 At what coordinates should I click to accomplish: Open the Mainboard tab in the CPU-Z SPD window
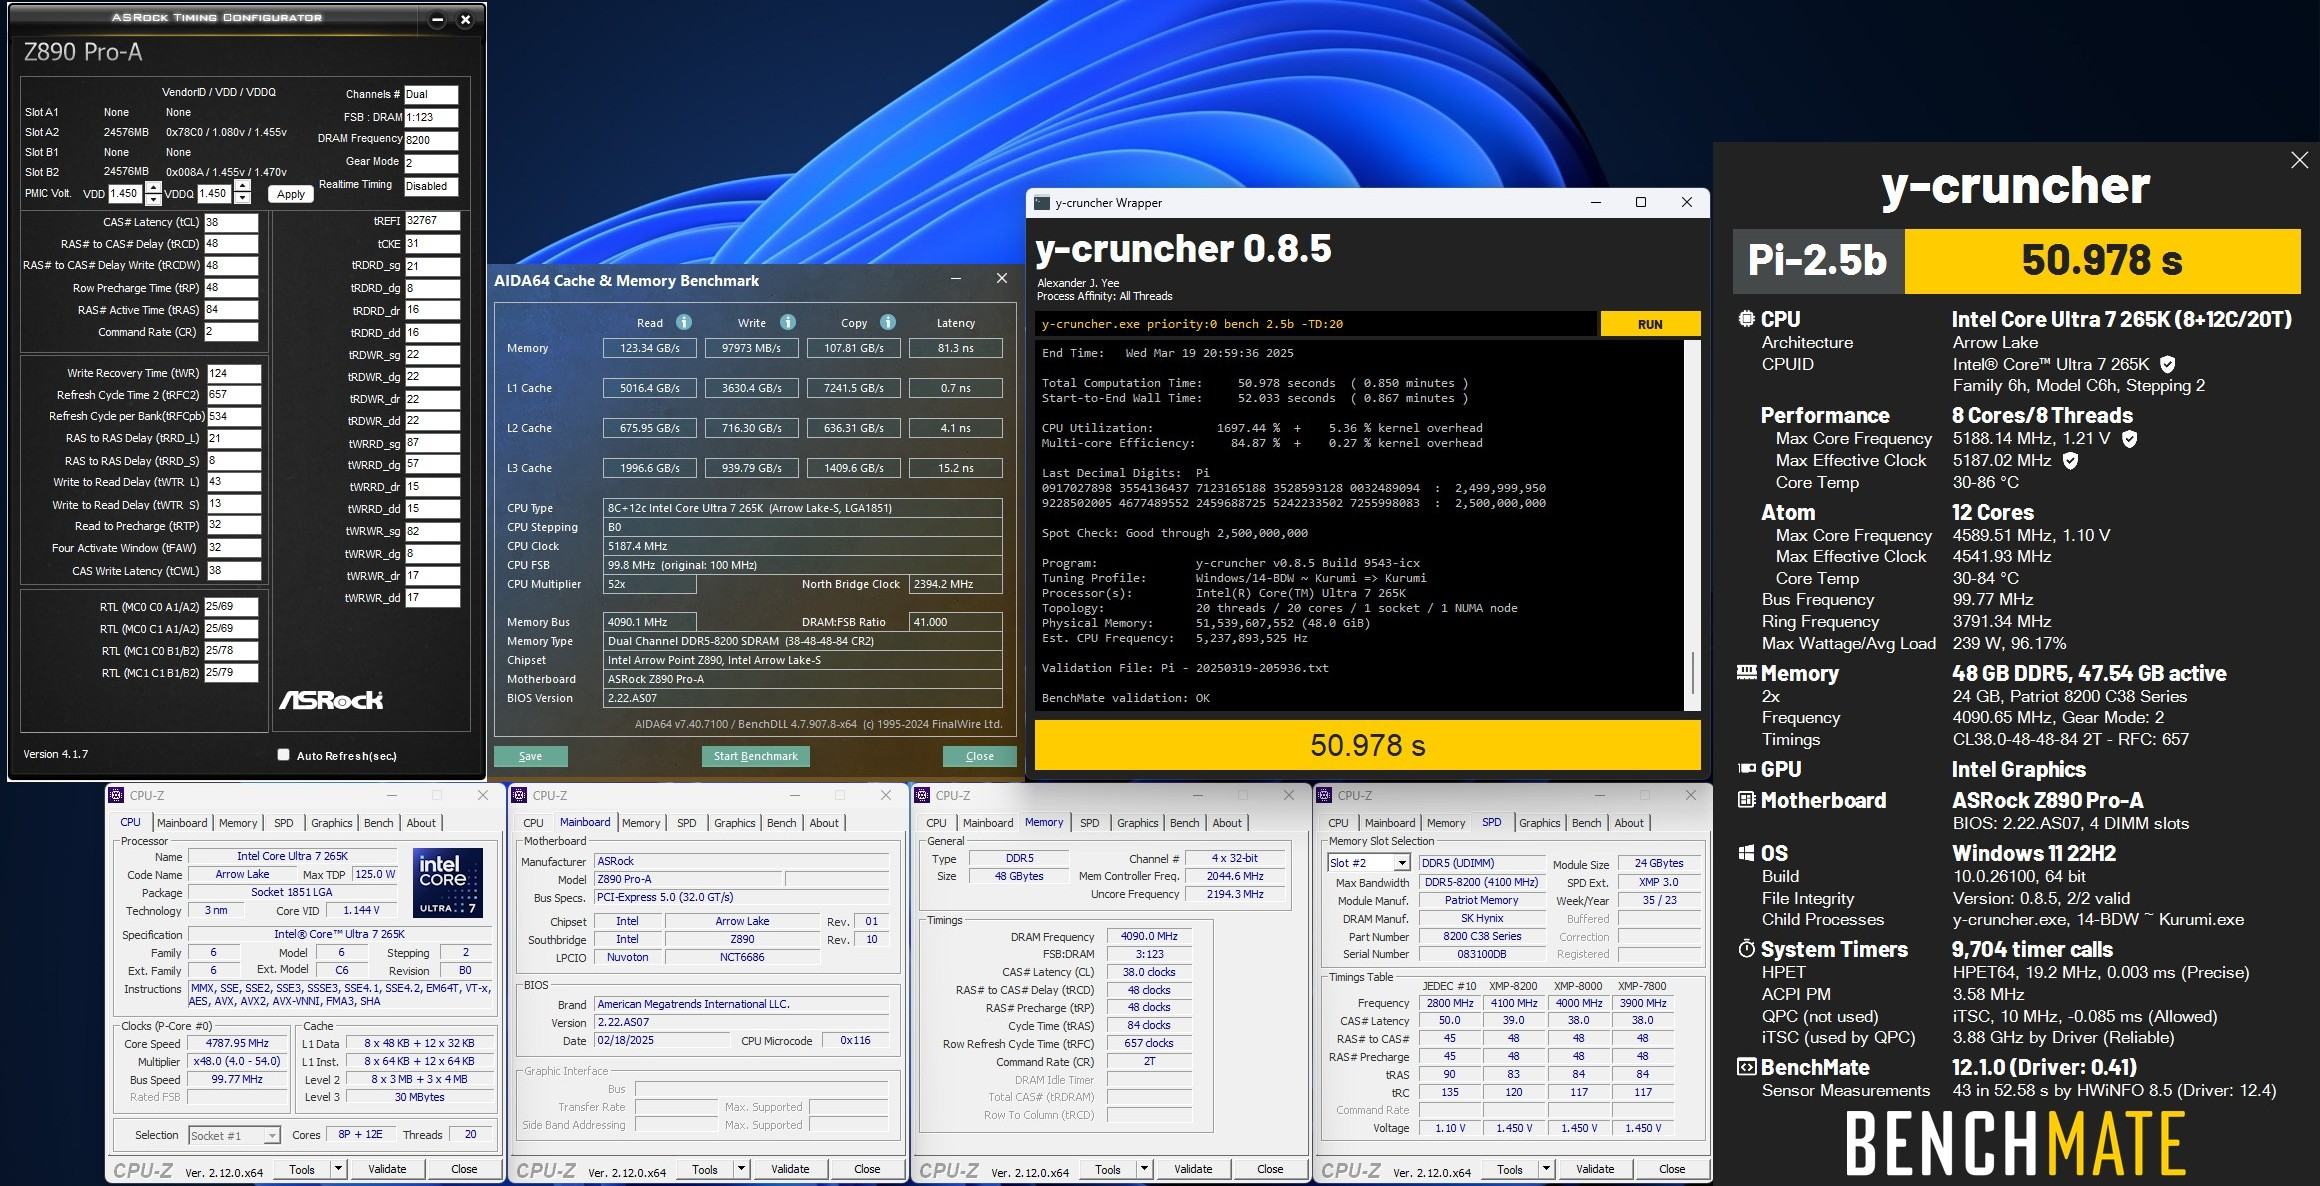click(x=1390, y=823)
